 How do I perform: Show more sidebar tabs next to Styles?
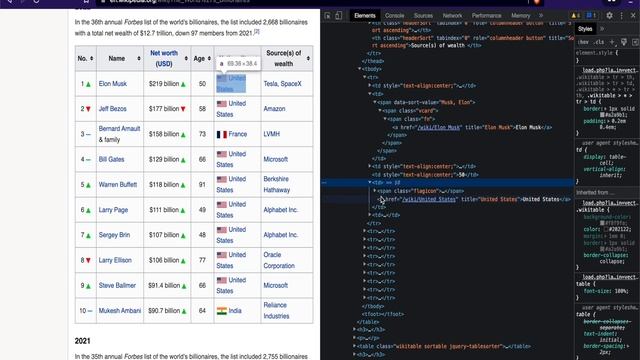(602, 29)
